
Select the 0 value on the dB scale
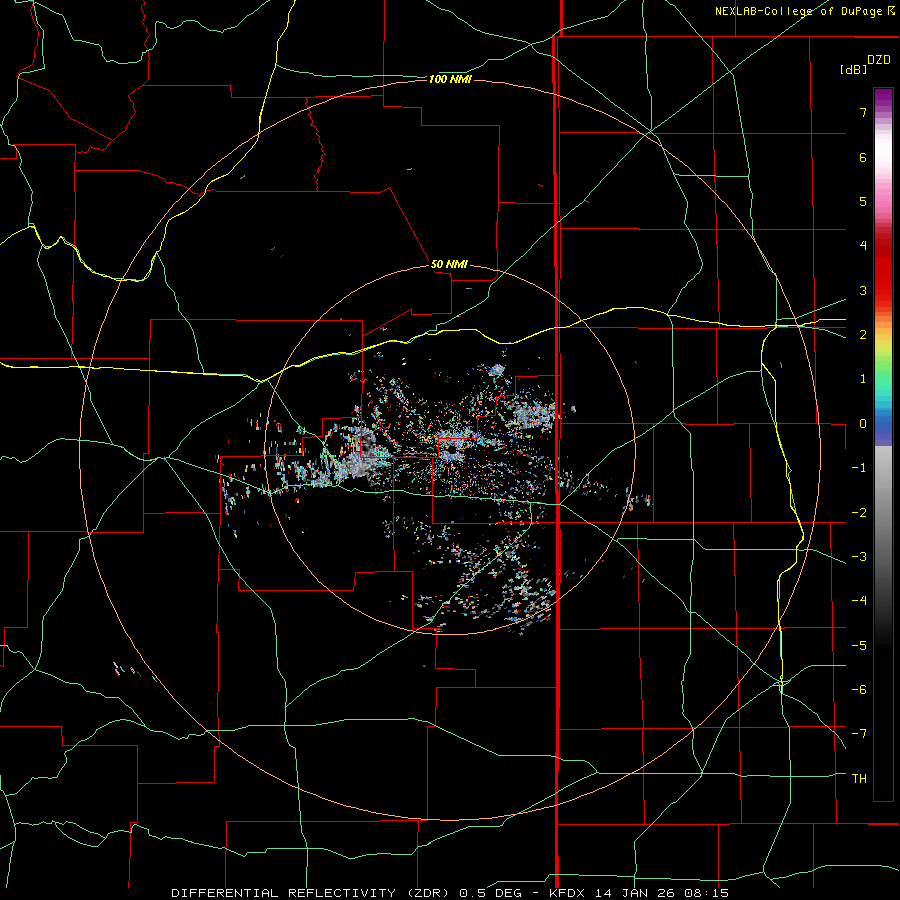(x=863, y=424)
